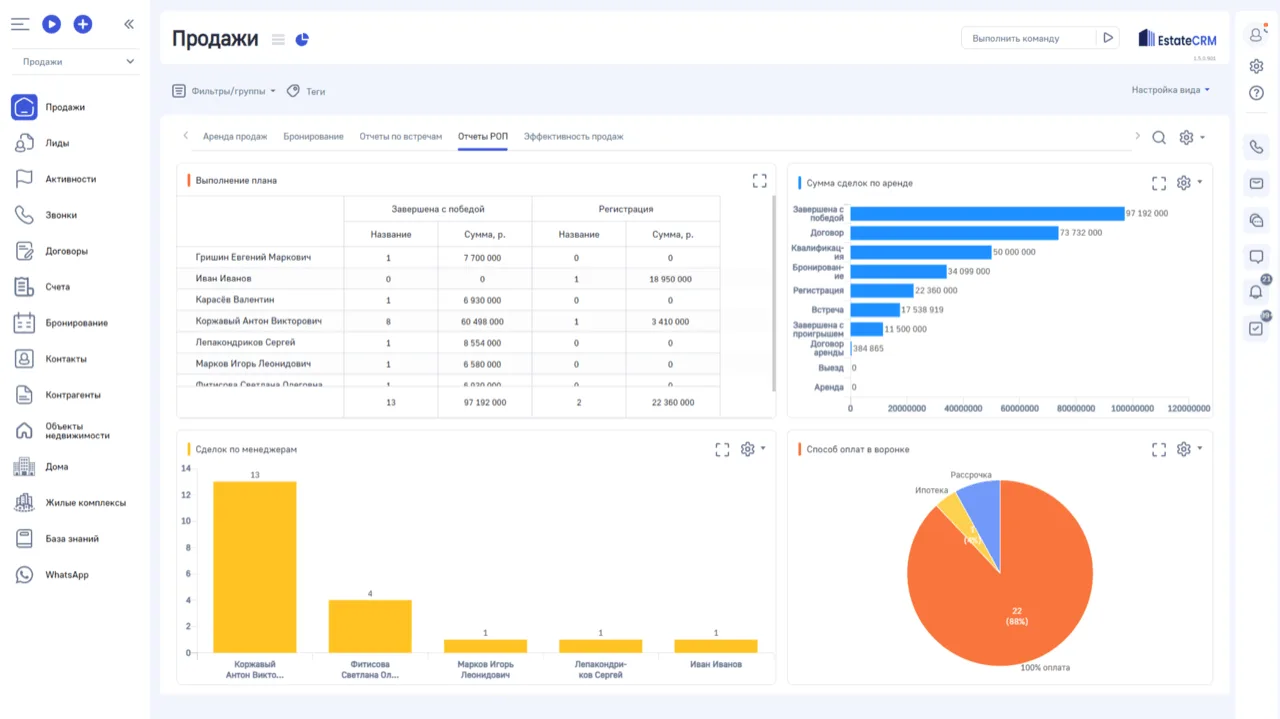Viewport: 1280px width, 719px height.
Task: Open settings of Сумма сделок по аренде widget
Action: click(1189, 183)
